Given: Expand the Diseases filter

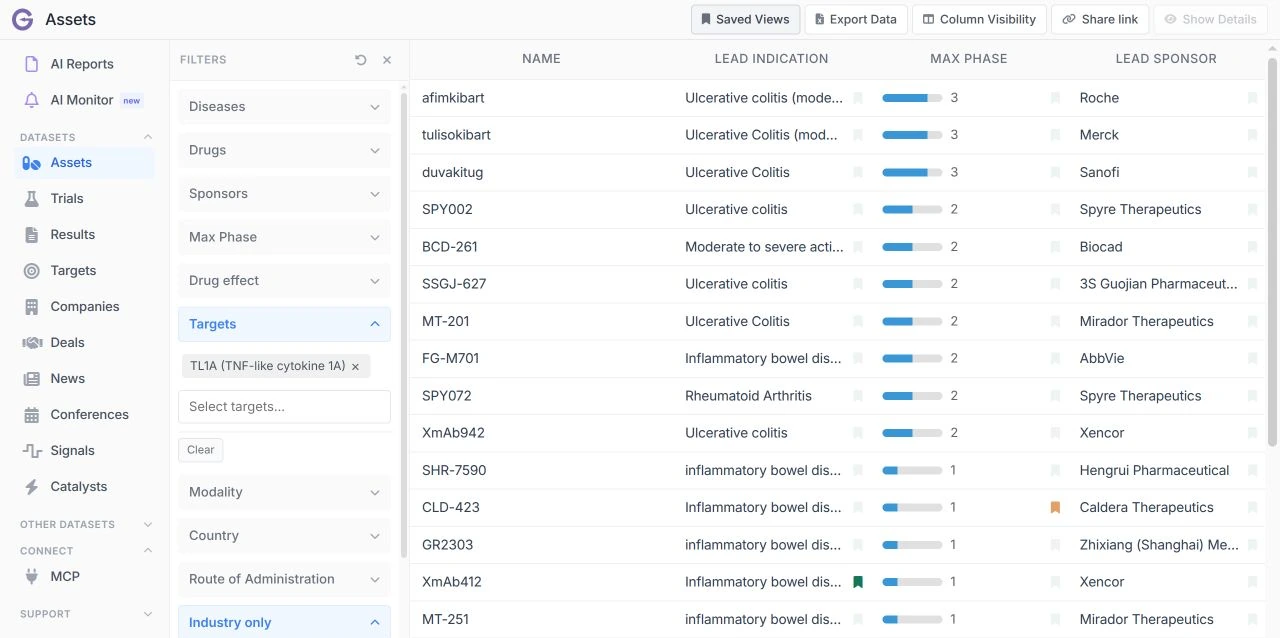Looking at the screenshot, I should pyautogui.click(x=284, y=107).
